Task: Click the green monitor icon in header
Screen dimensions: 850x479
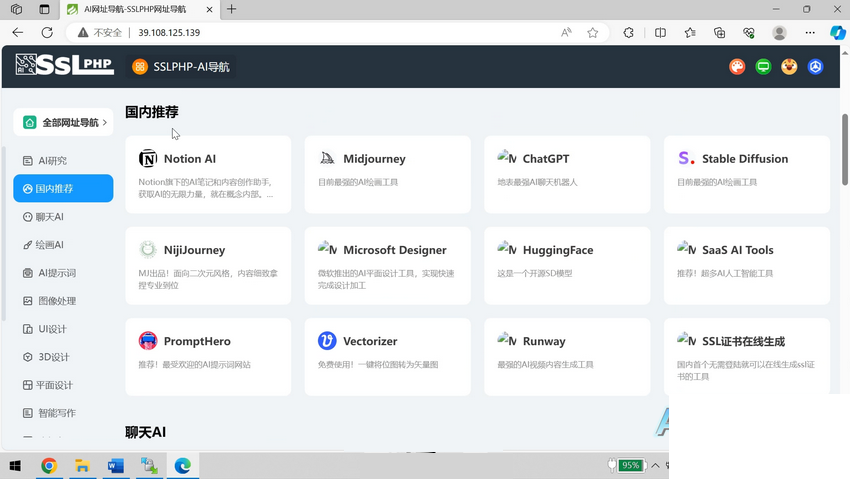Action: click(763, 67)
